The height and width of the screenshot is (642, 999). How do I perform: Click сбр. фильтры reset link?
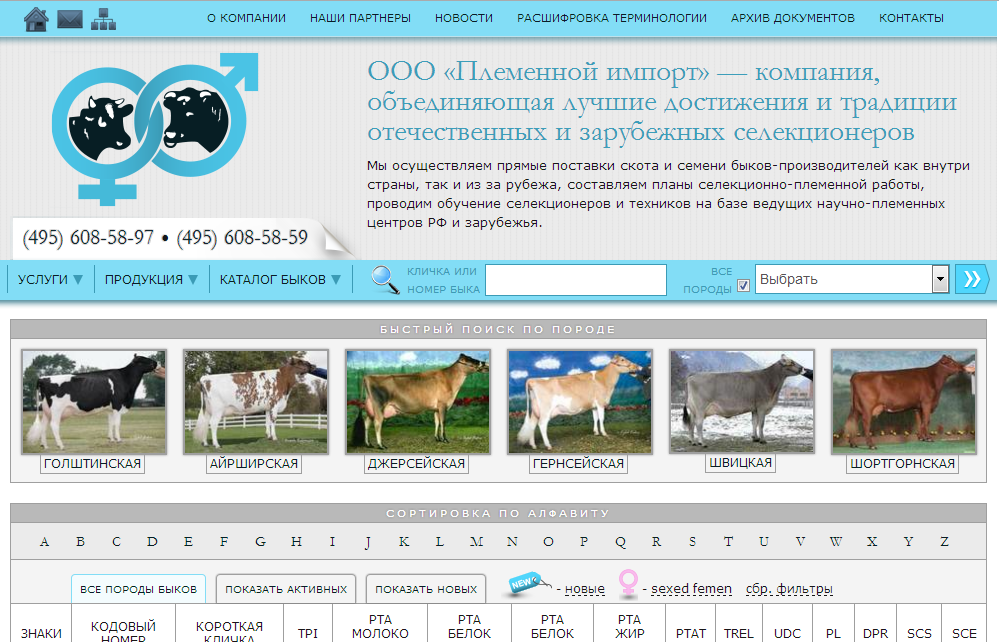(789, 589)
